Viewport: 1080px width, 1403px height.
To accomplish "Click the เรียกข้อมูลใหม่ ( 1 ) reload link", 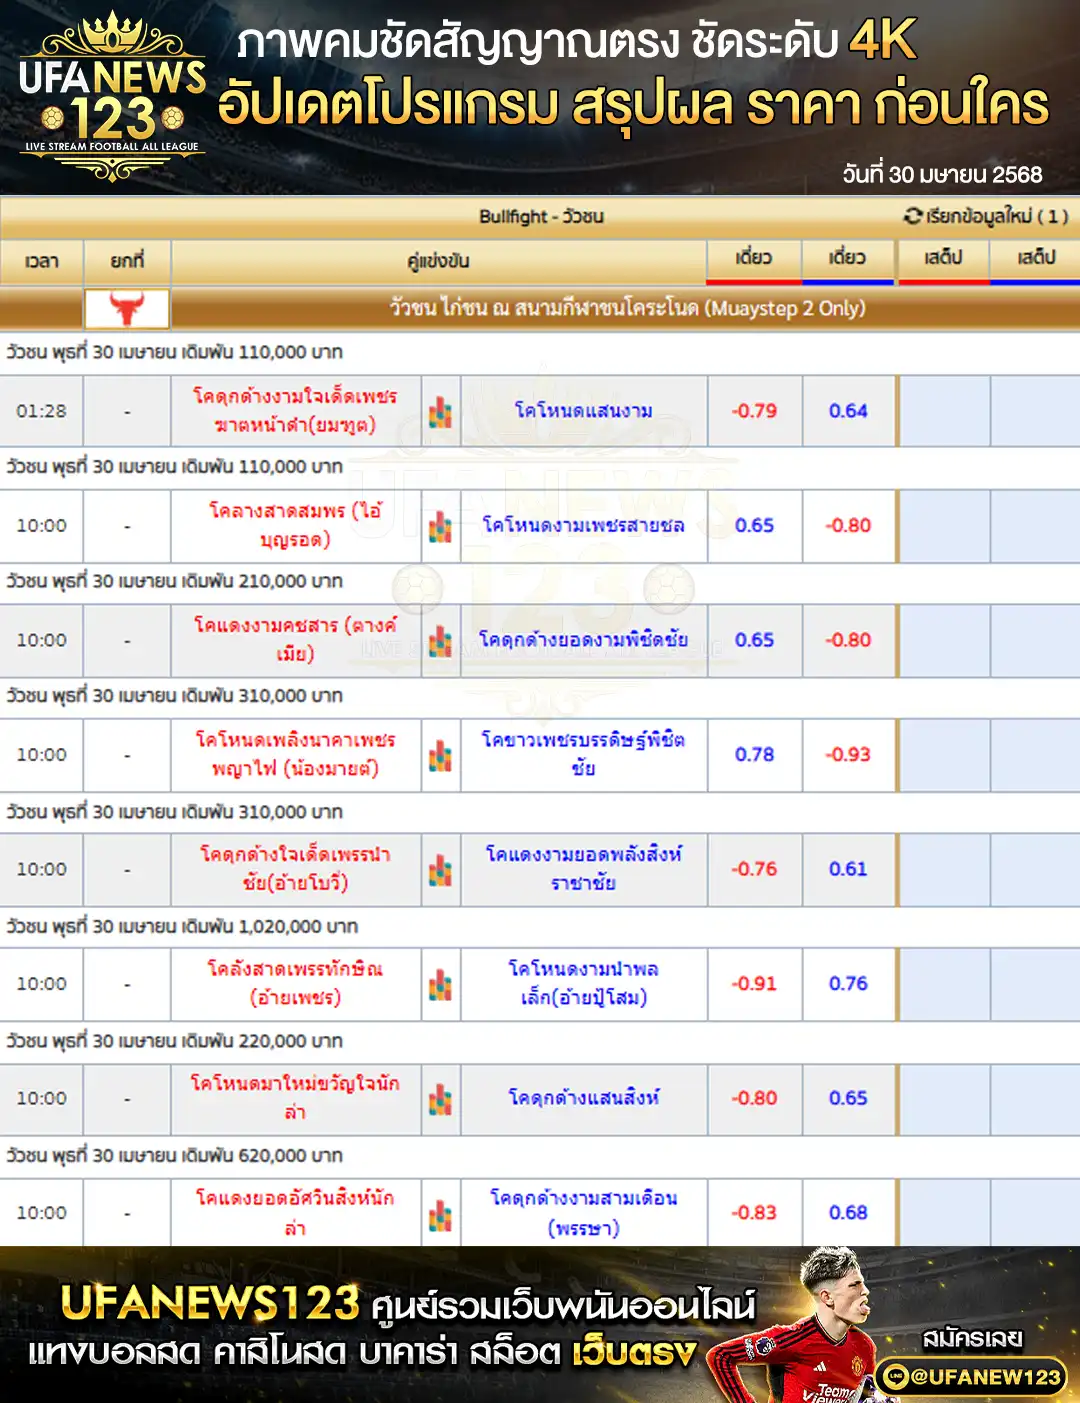I will (x=986, y=216).
